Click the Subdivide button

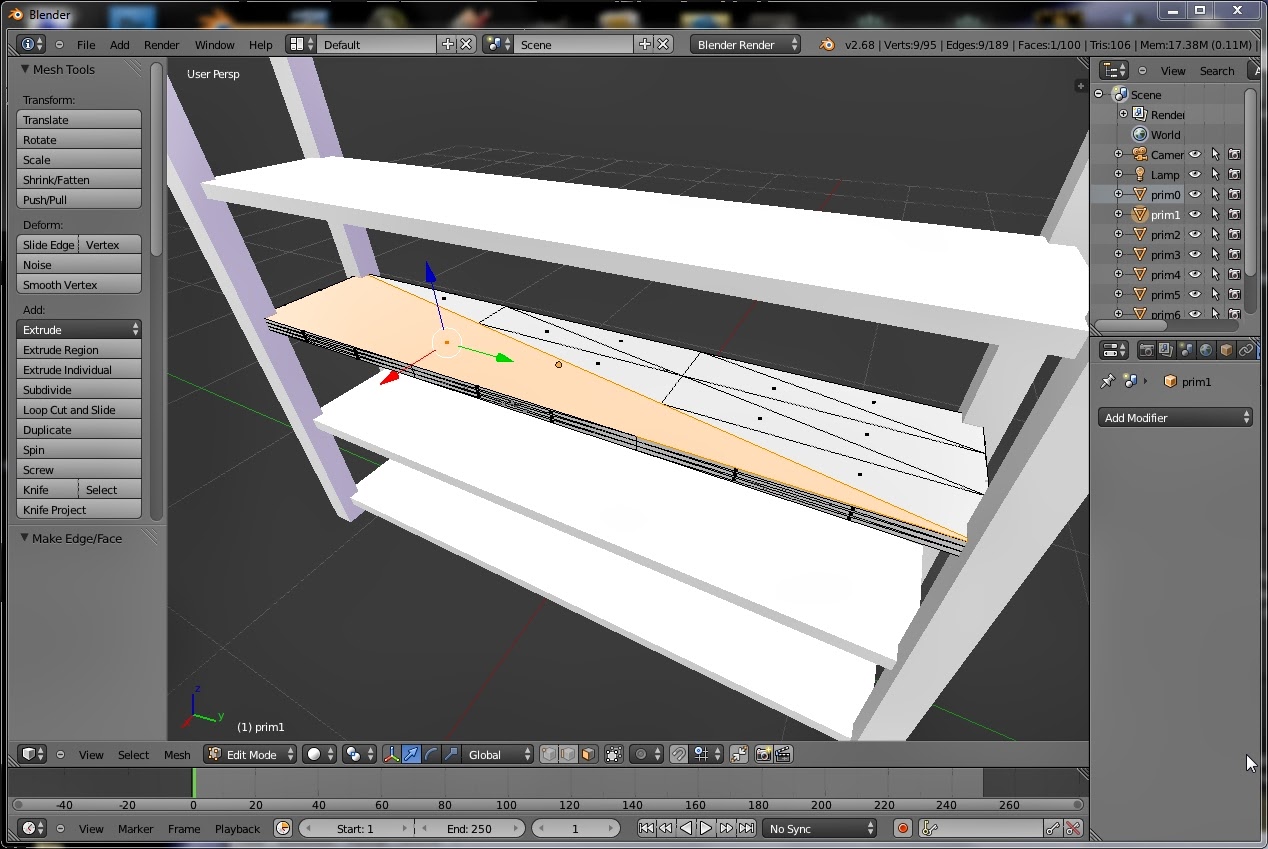(x=79, y=390)
